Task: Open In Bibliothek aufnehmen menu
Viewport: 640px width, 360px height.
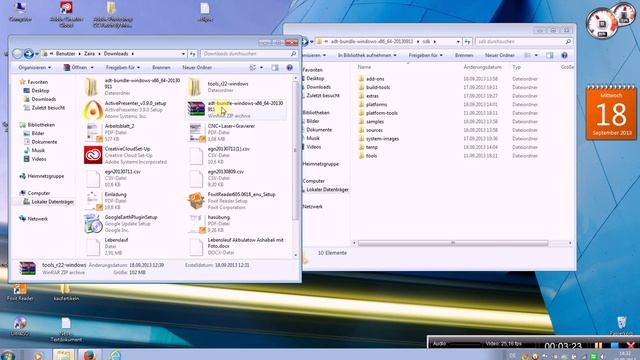Action: (367, 55)
